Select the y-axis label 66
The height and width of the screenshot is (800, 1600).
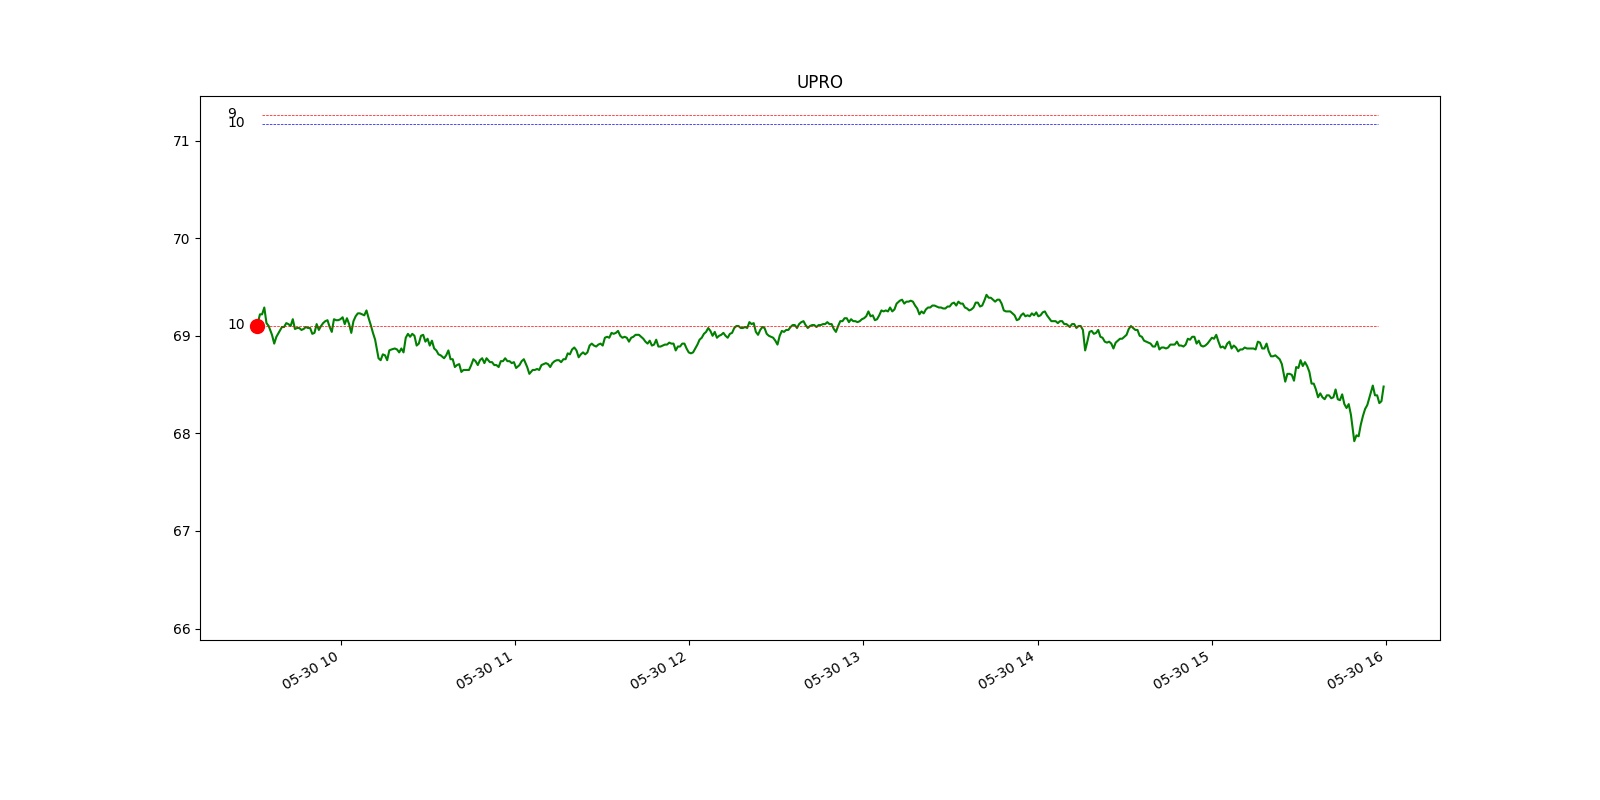pos(181,629)
